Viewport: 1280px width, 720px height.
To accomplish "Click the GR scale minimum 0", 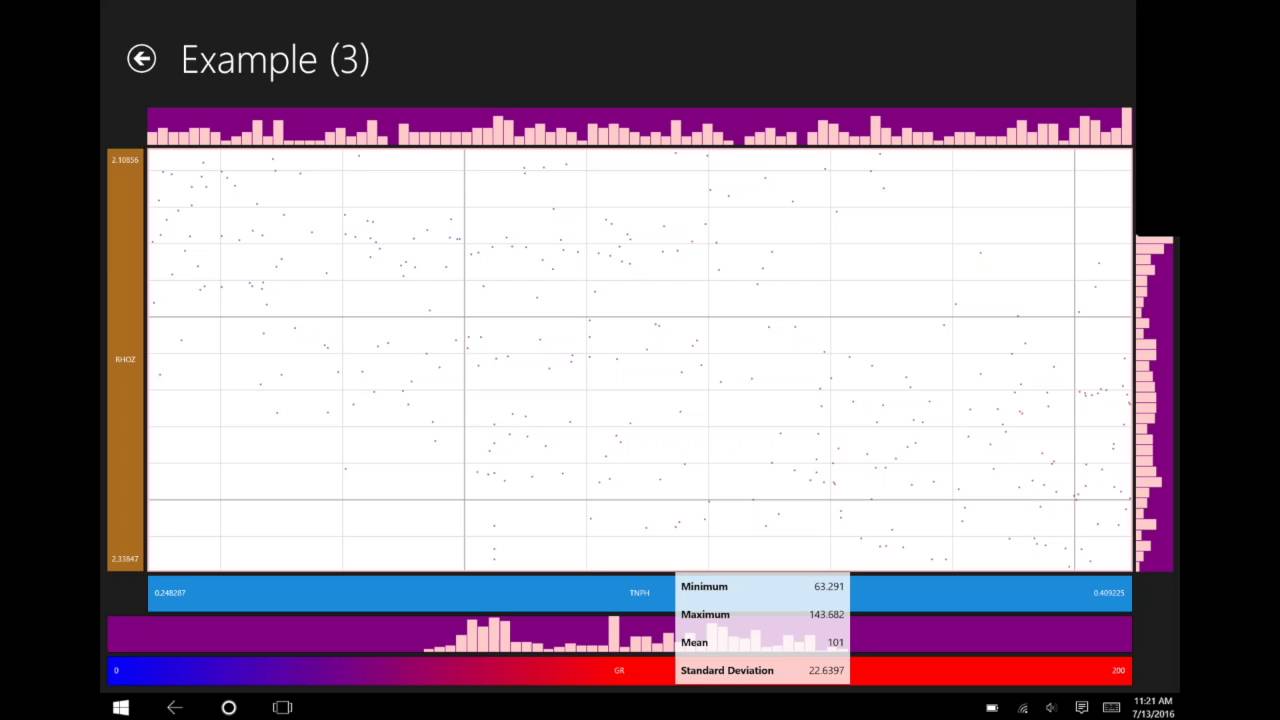I will pyautogui.click(x=116, y=671).
